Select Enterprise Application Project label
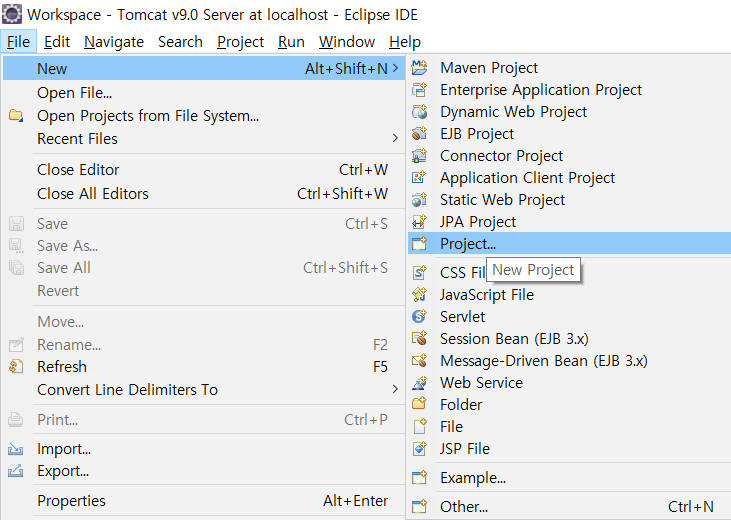 click(x=541, y=90)
